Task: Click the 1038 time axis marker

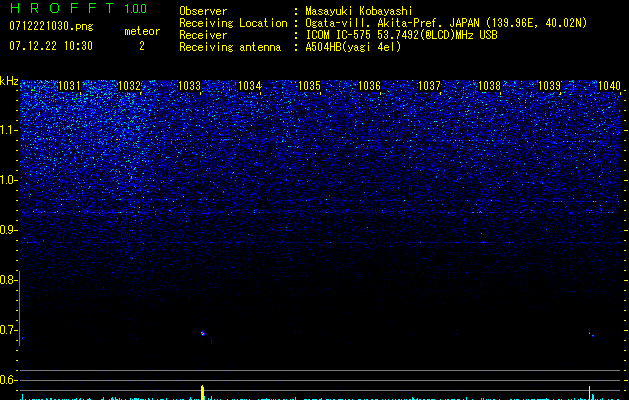Action: (489, 86)
